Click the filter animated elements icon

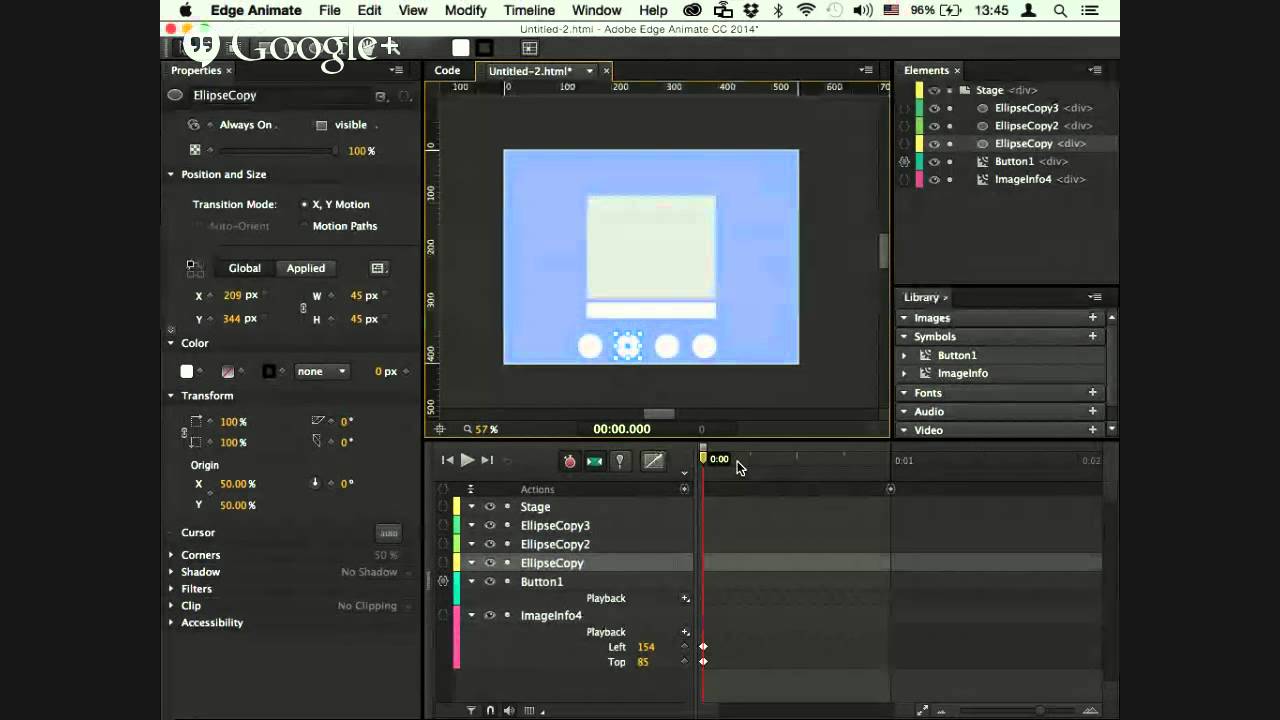point(471,711)
